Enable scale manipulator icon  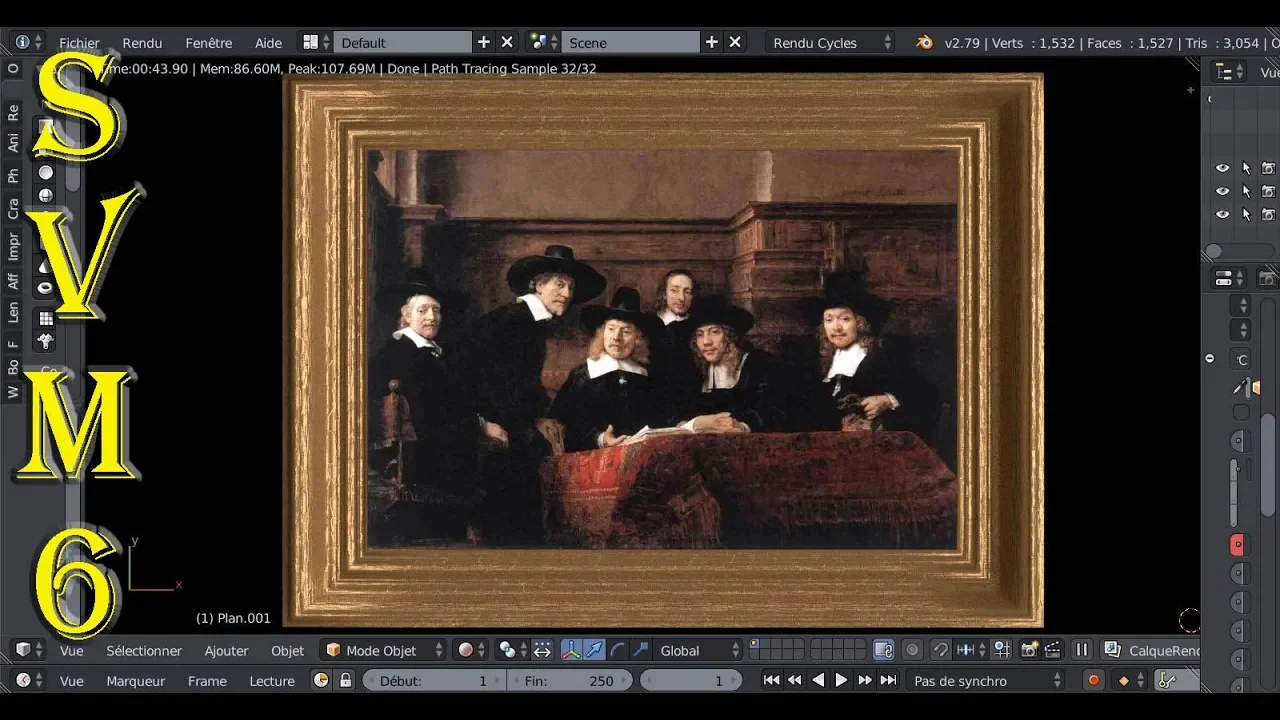(x=641, y=650)
